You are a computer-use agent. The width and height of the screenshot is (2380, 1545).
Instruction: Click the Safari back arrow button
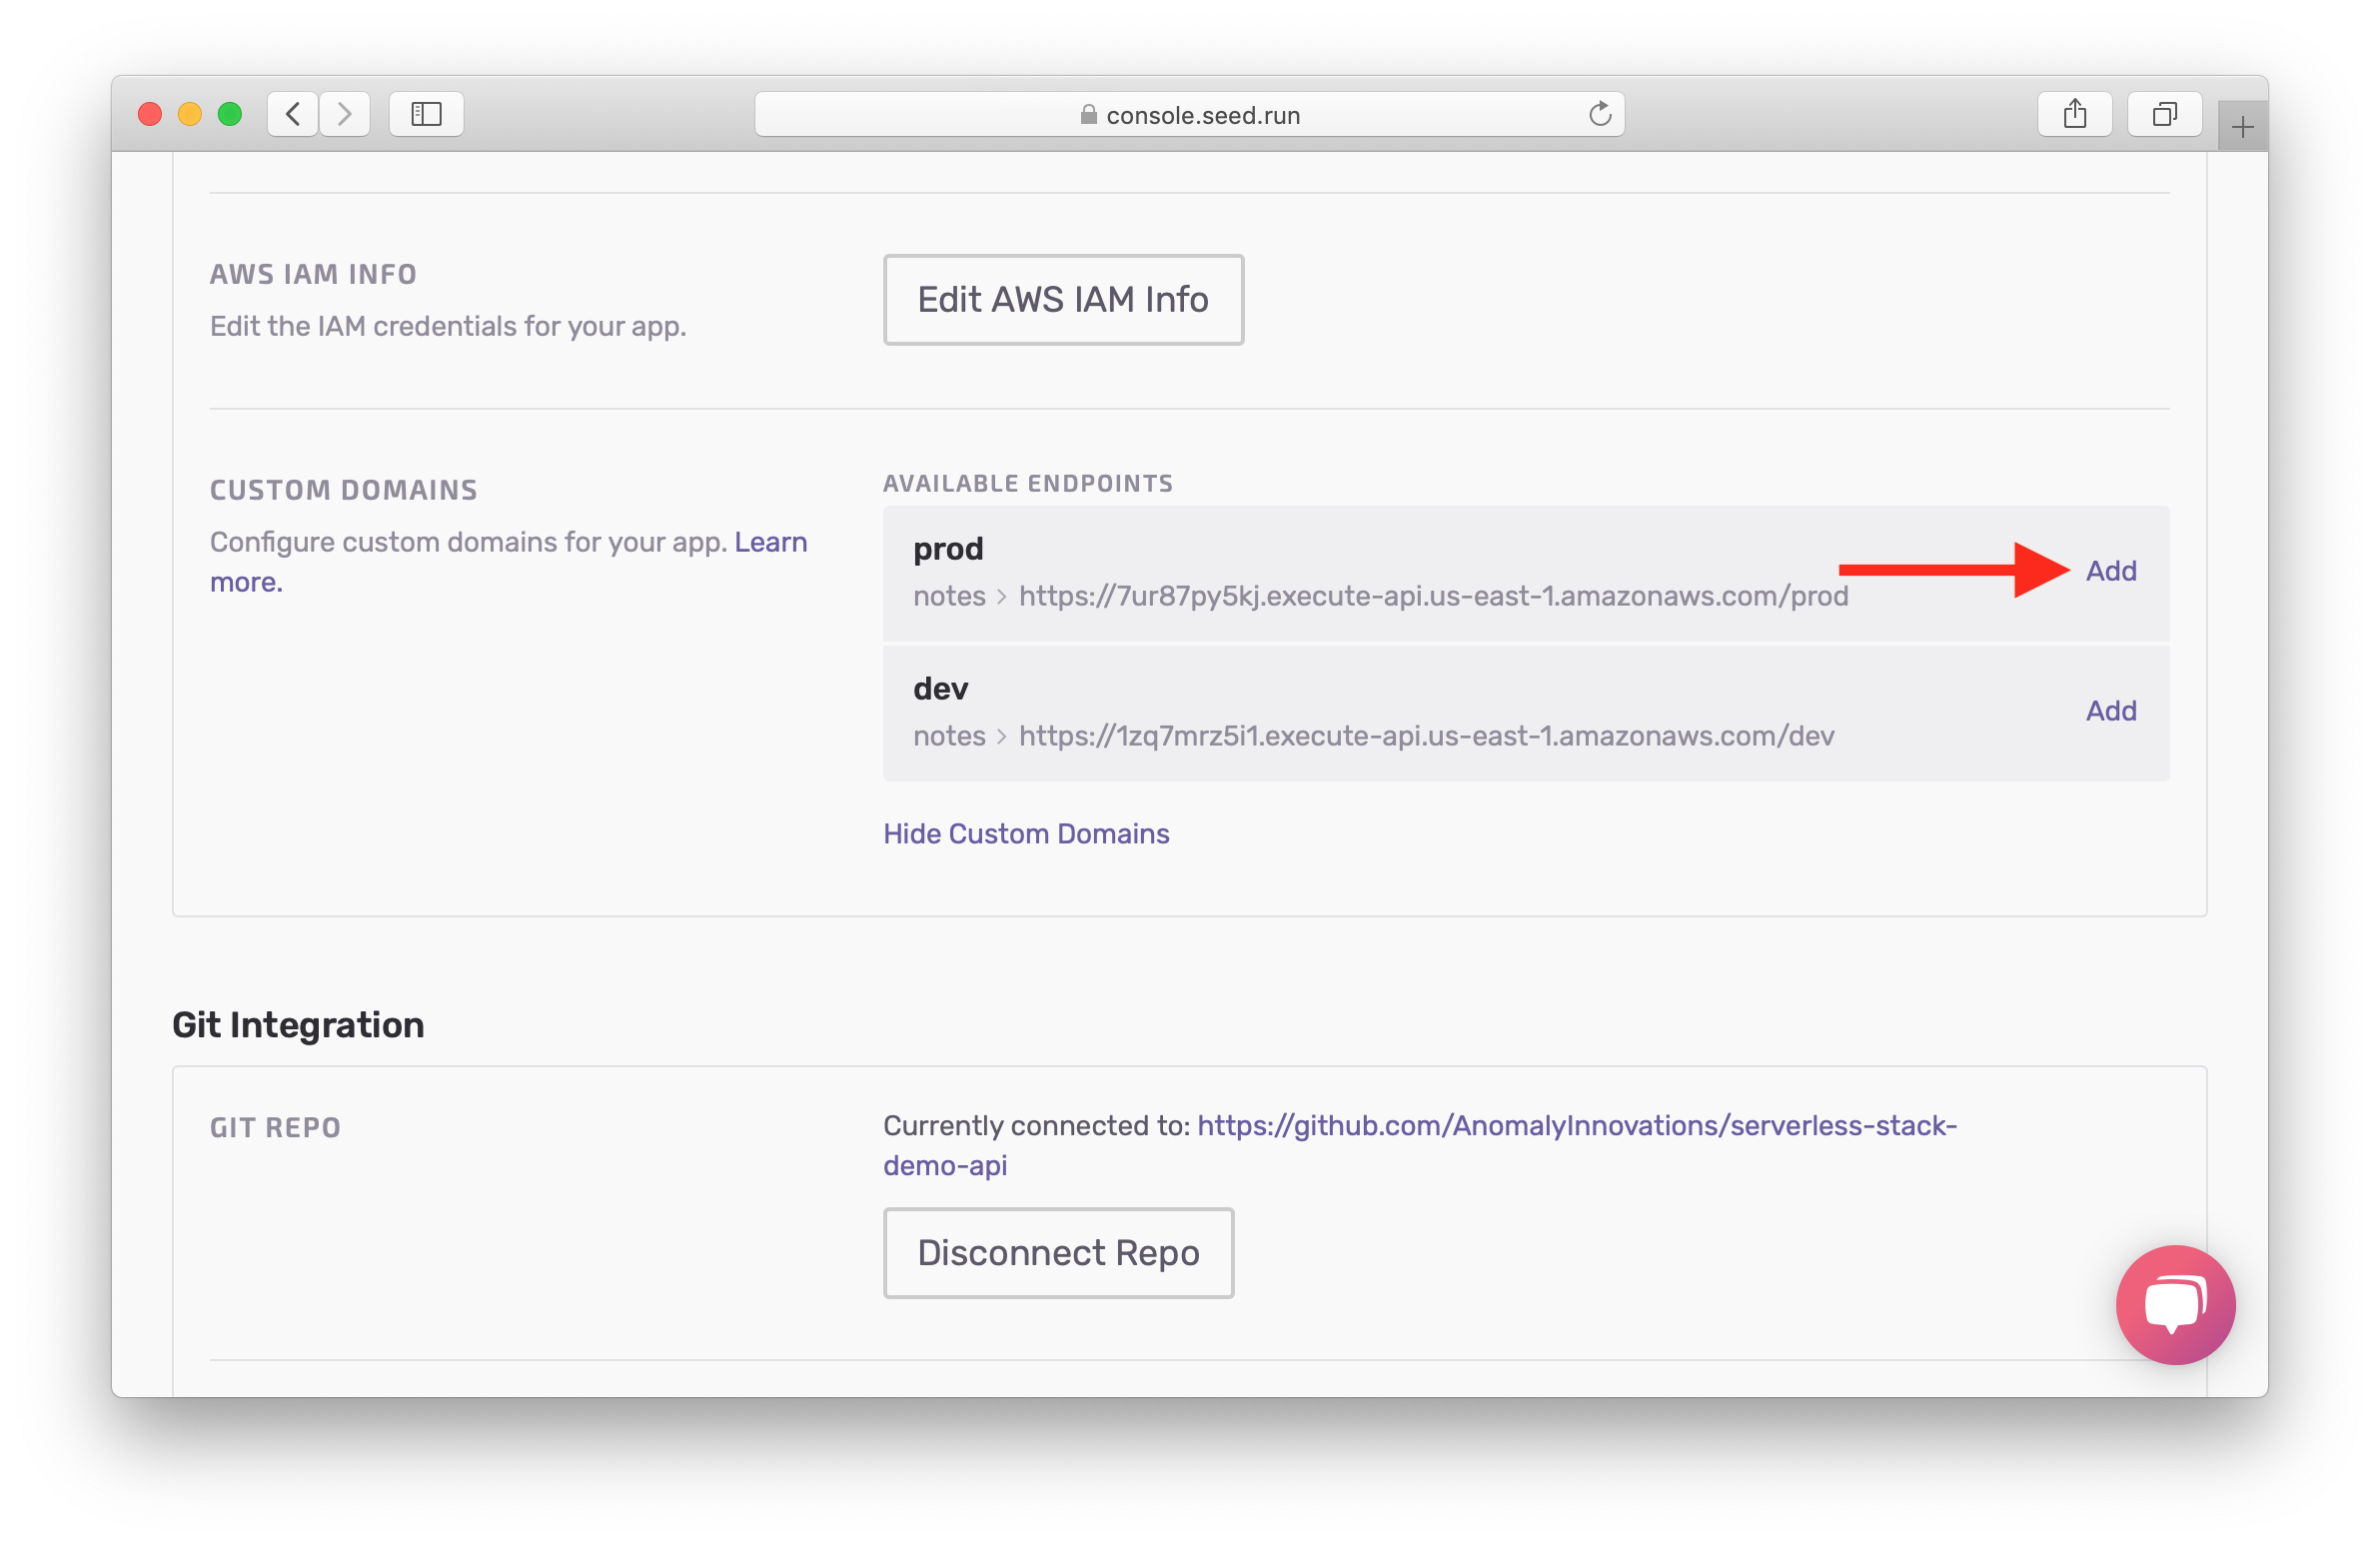[x=293, y=114]
